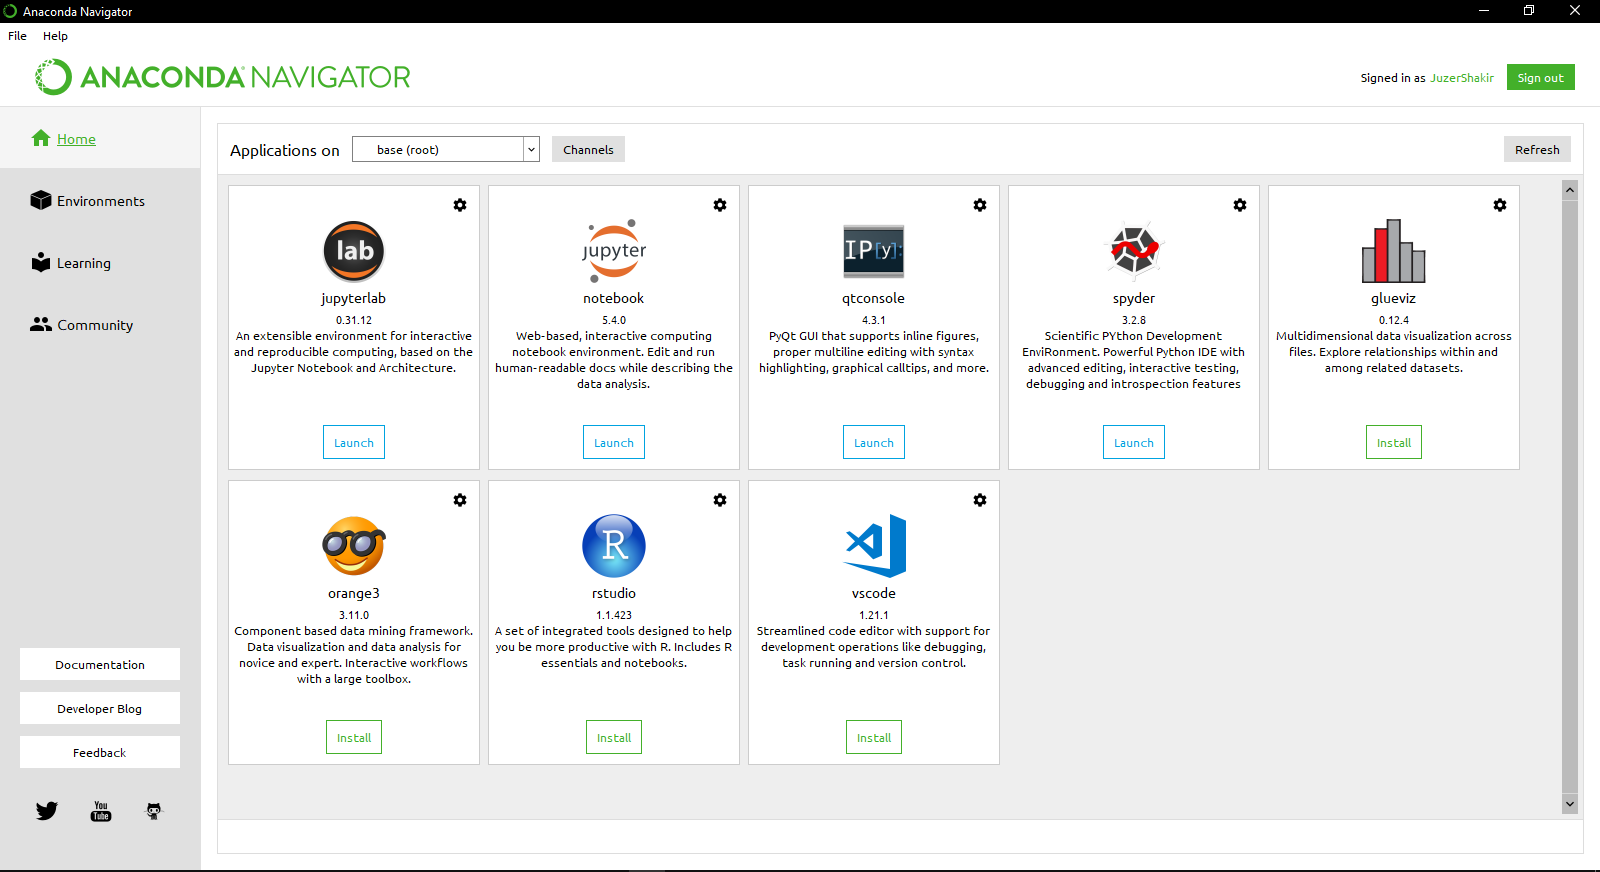Click the Channels button
Image resolution: width=1600 pixels, height=872 pixels.
click(x=588, y=150)
